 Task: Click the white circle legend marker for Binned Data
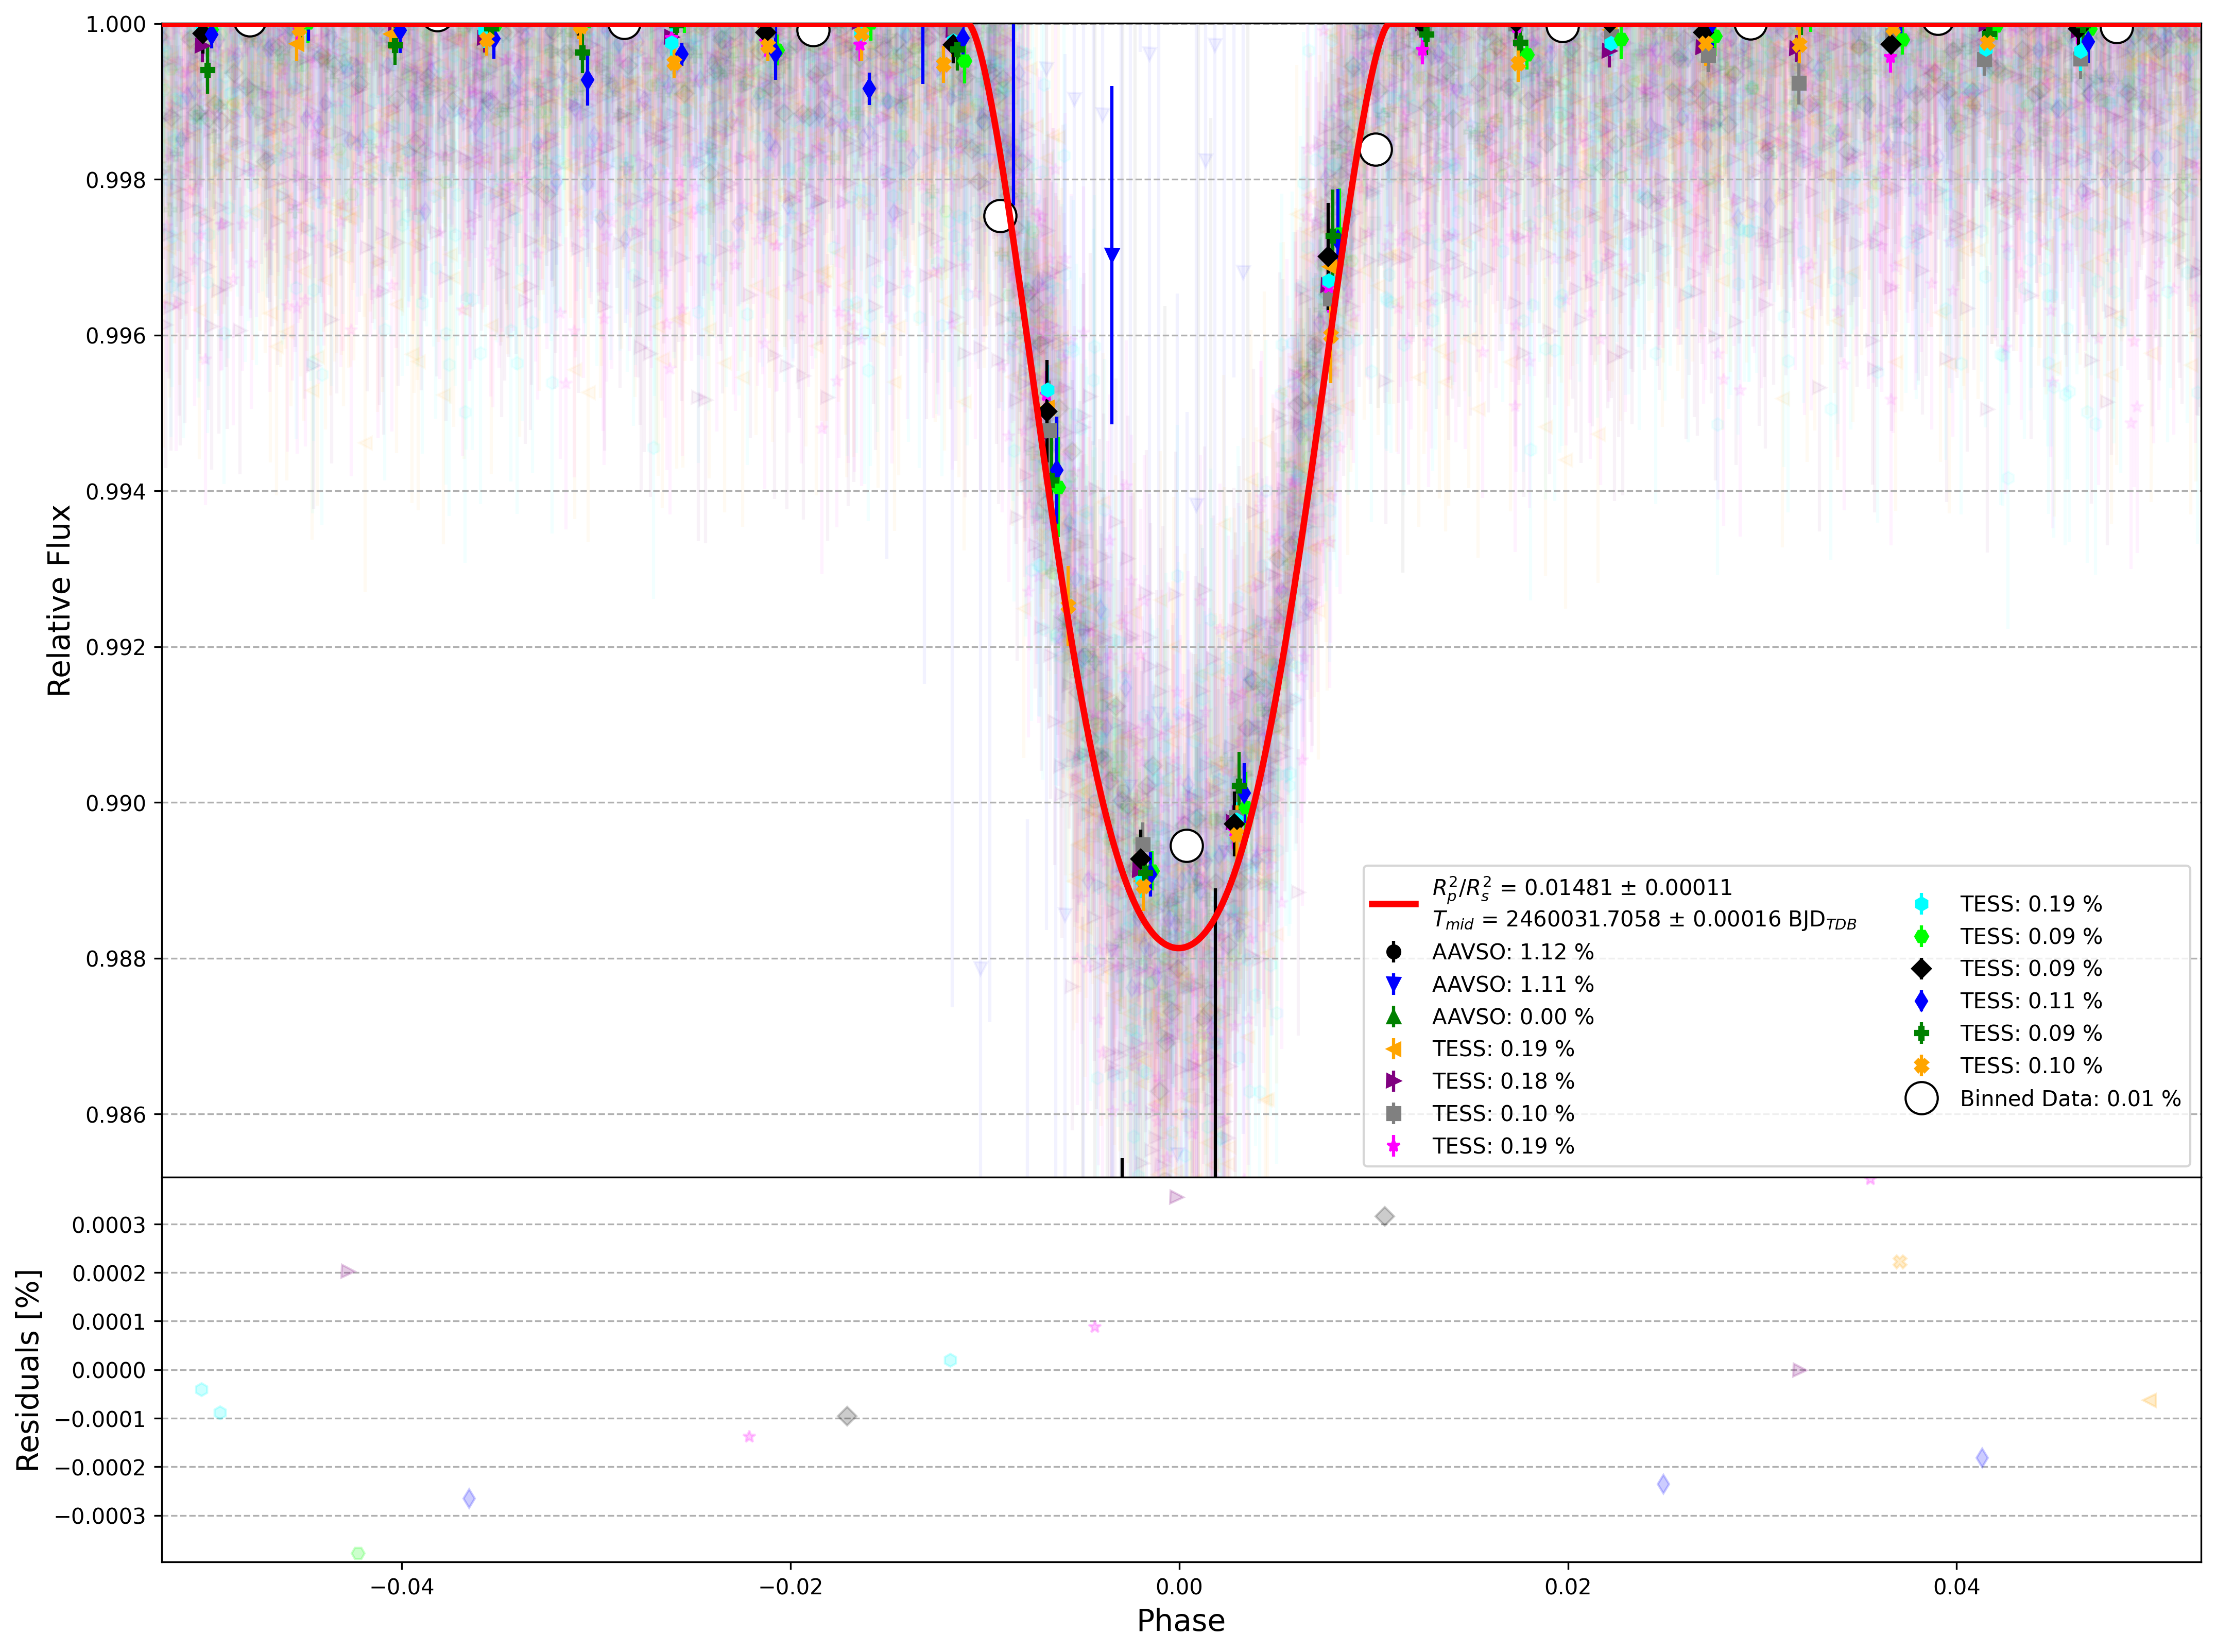coord(1921,1098)
